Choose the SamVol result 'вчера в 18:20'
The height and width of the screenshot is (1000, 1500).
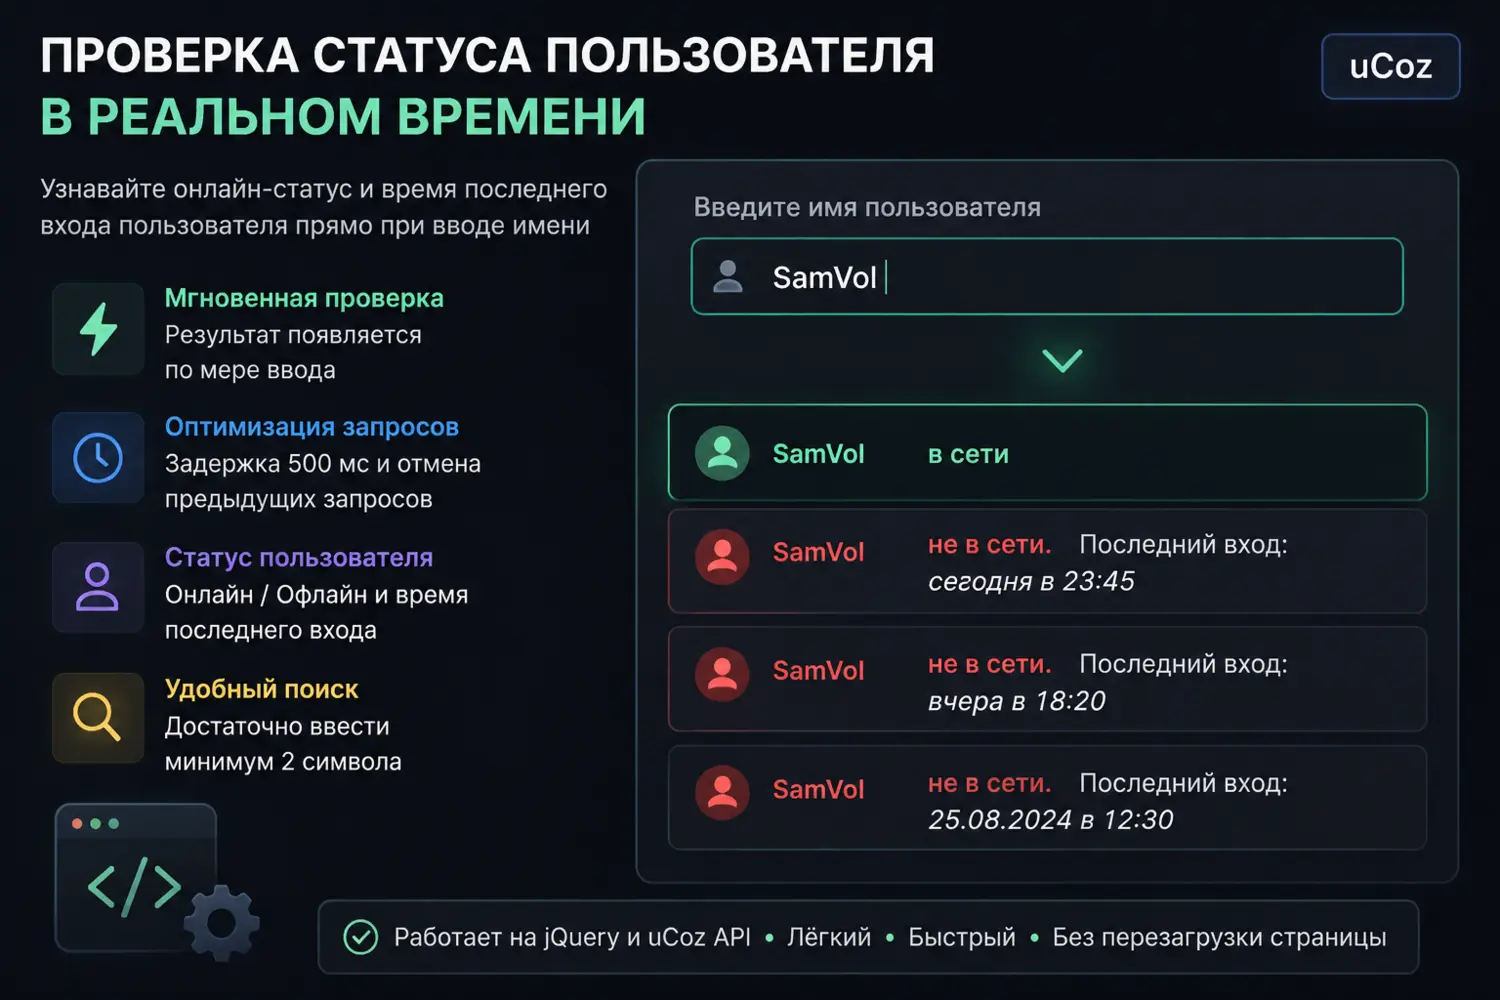[x=1047, y=680]
